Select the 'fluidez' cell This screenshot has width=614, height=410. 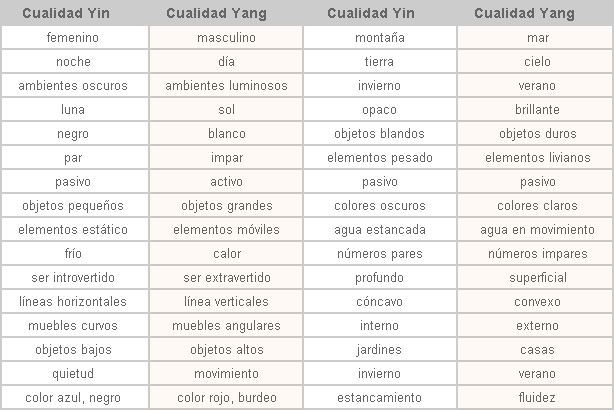coord(537,398)
